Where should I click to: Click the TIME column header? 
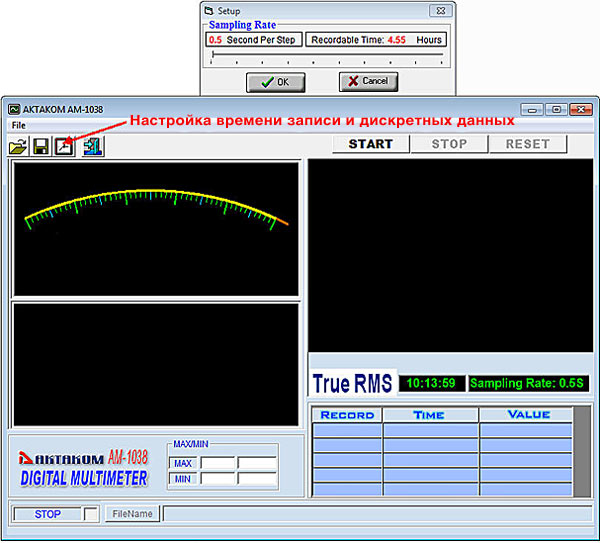(430, 415)
